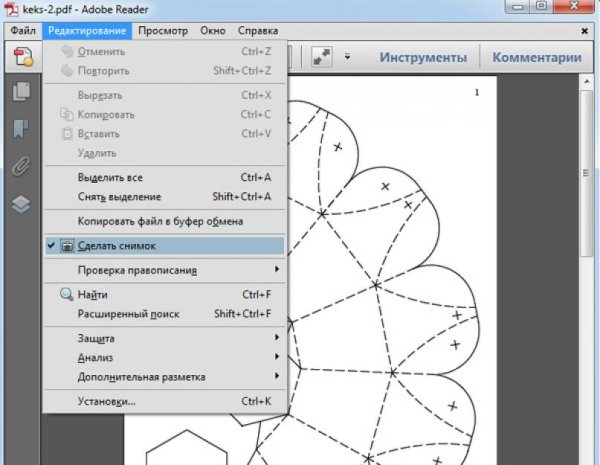Image resolution: width=600 pixels, height=465 pixels.
Task: Click the full-screen read mode icon
Action: (x=322, y=57)
